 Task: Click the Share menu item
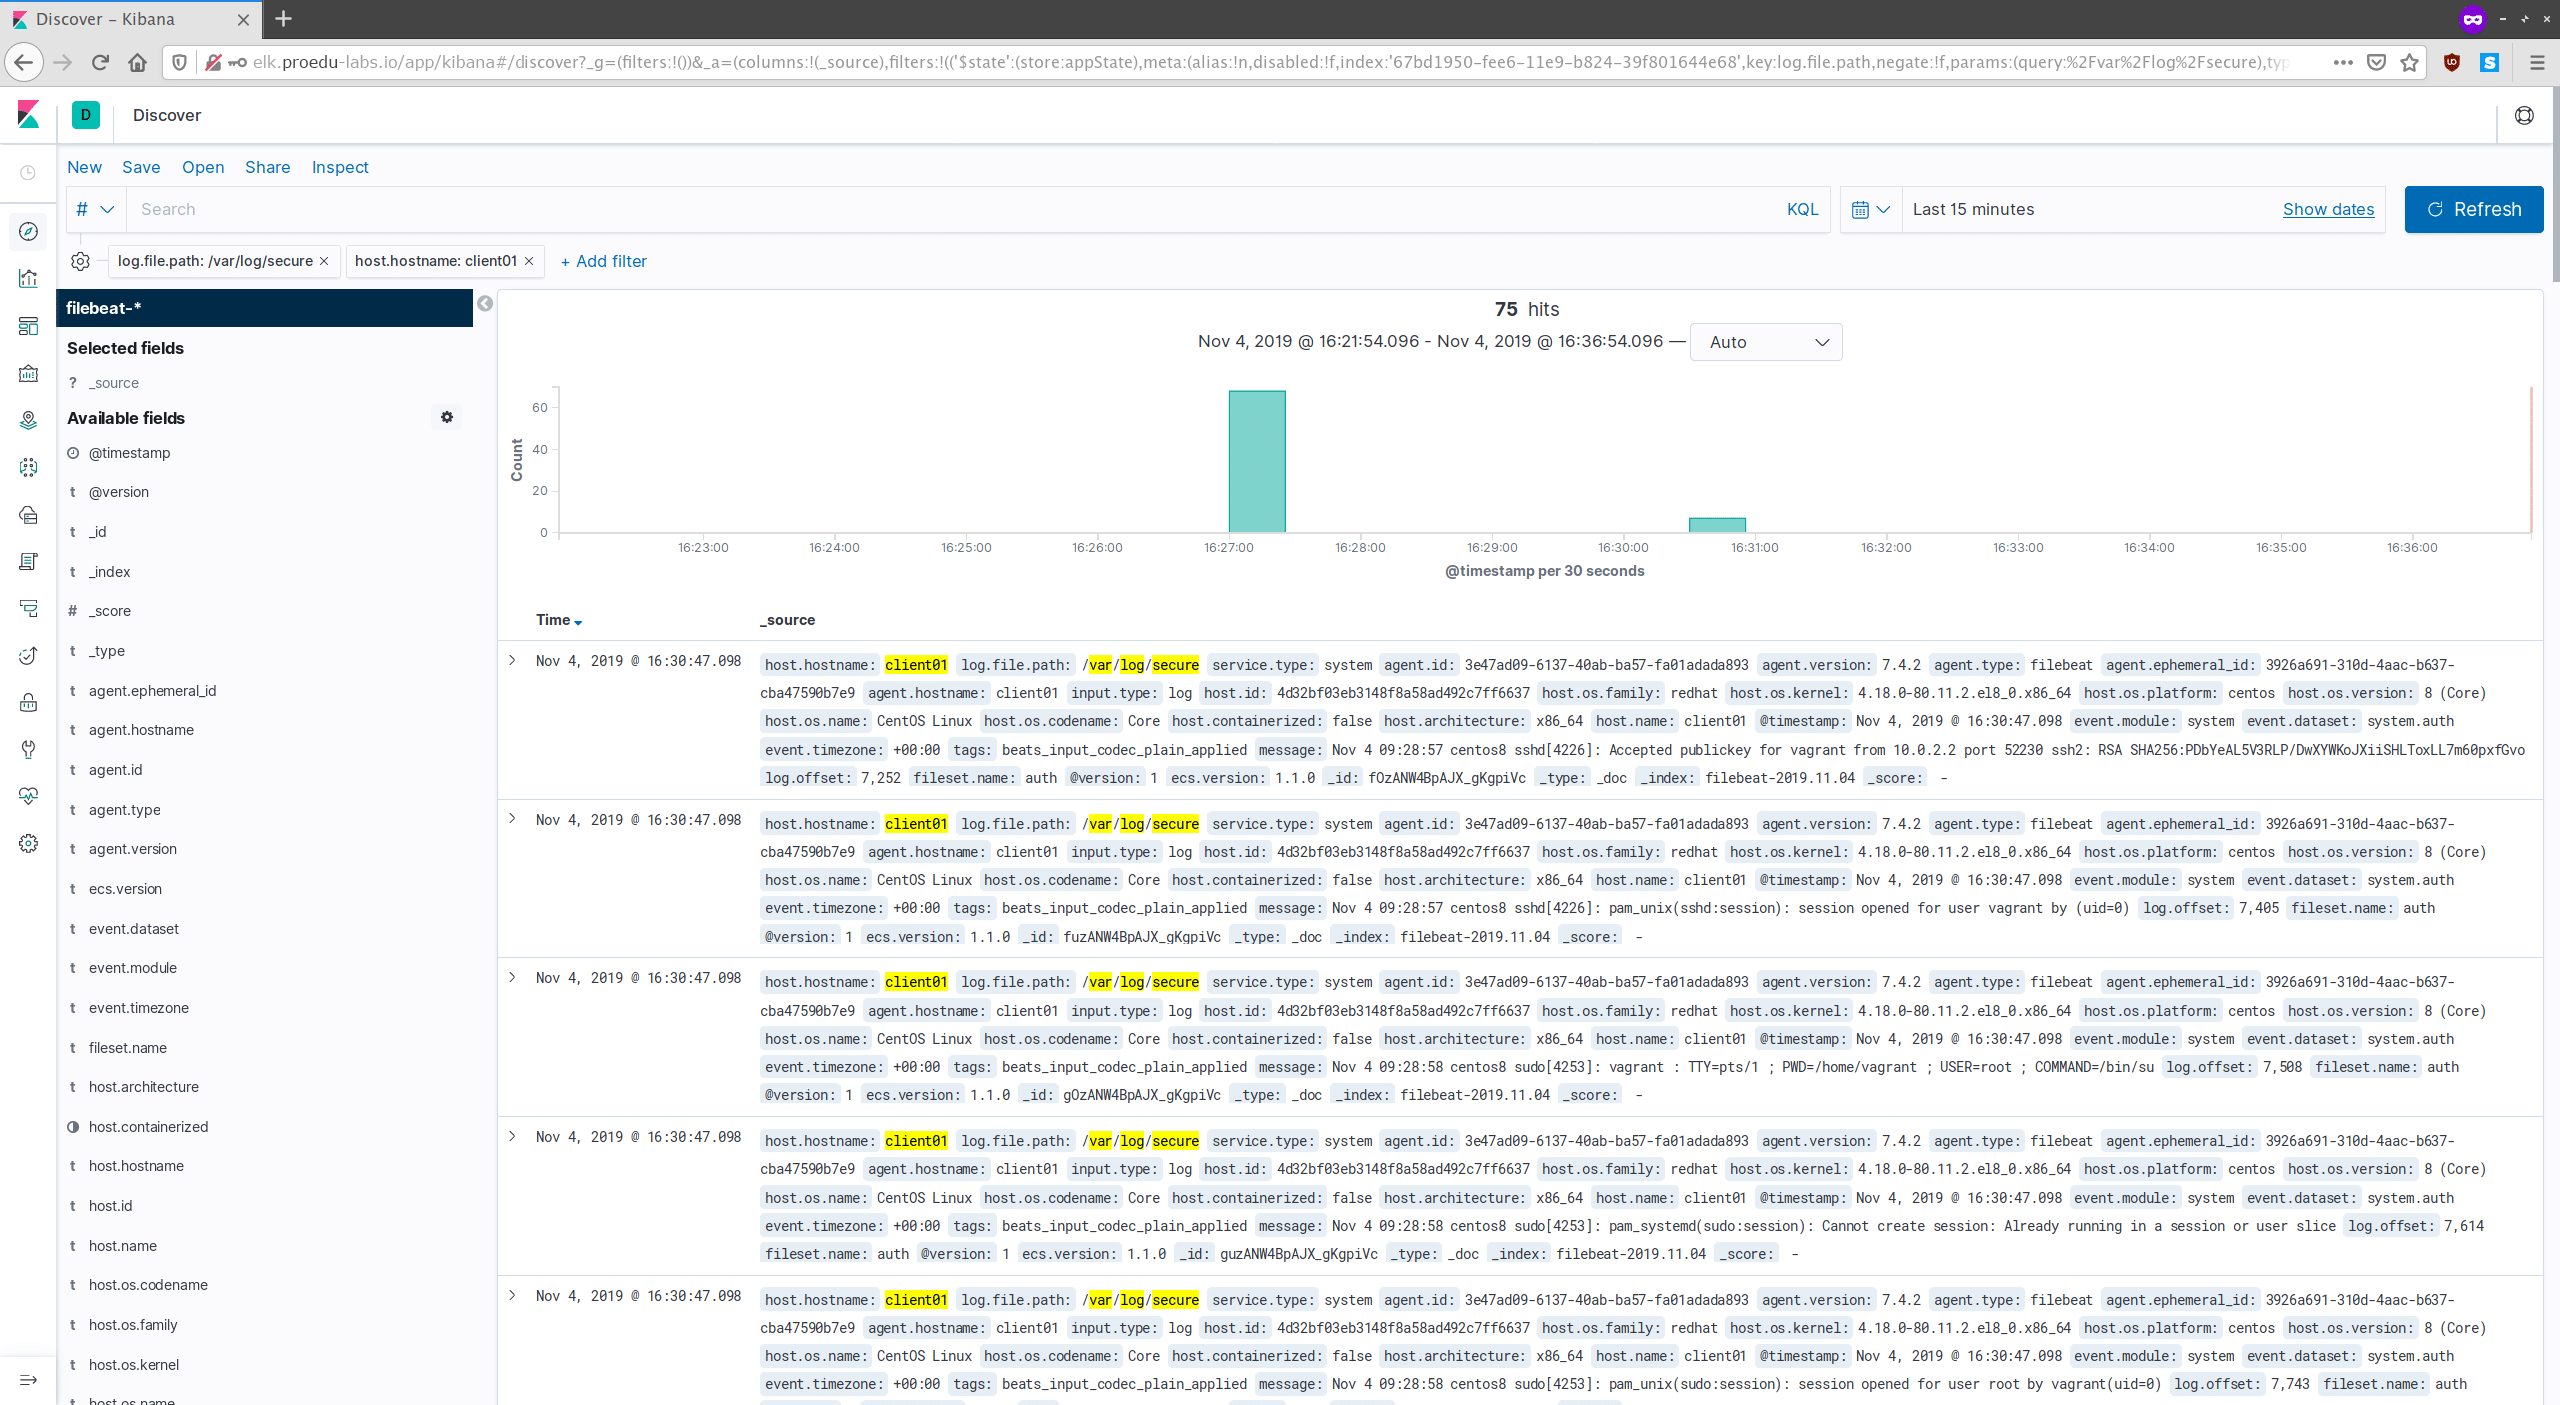click(x=267, y=167)
